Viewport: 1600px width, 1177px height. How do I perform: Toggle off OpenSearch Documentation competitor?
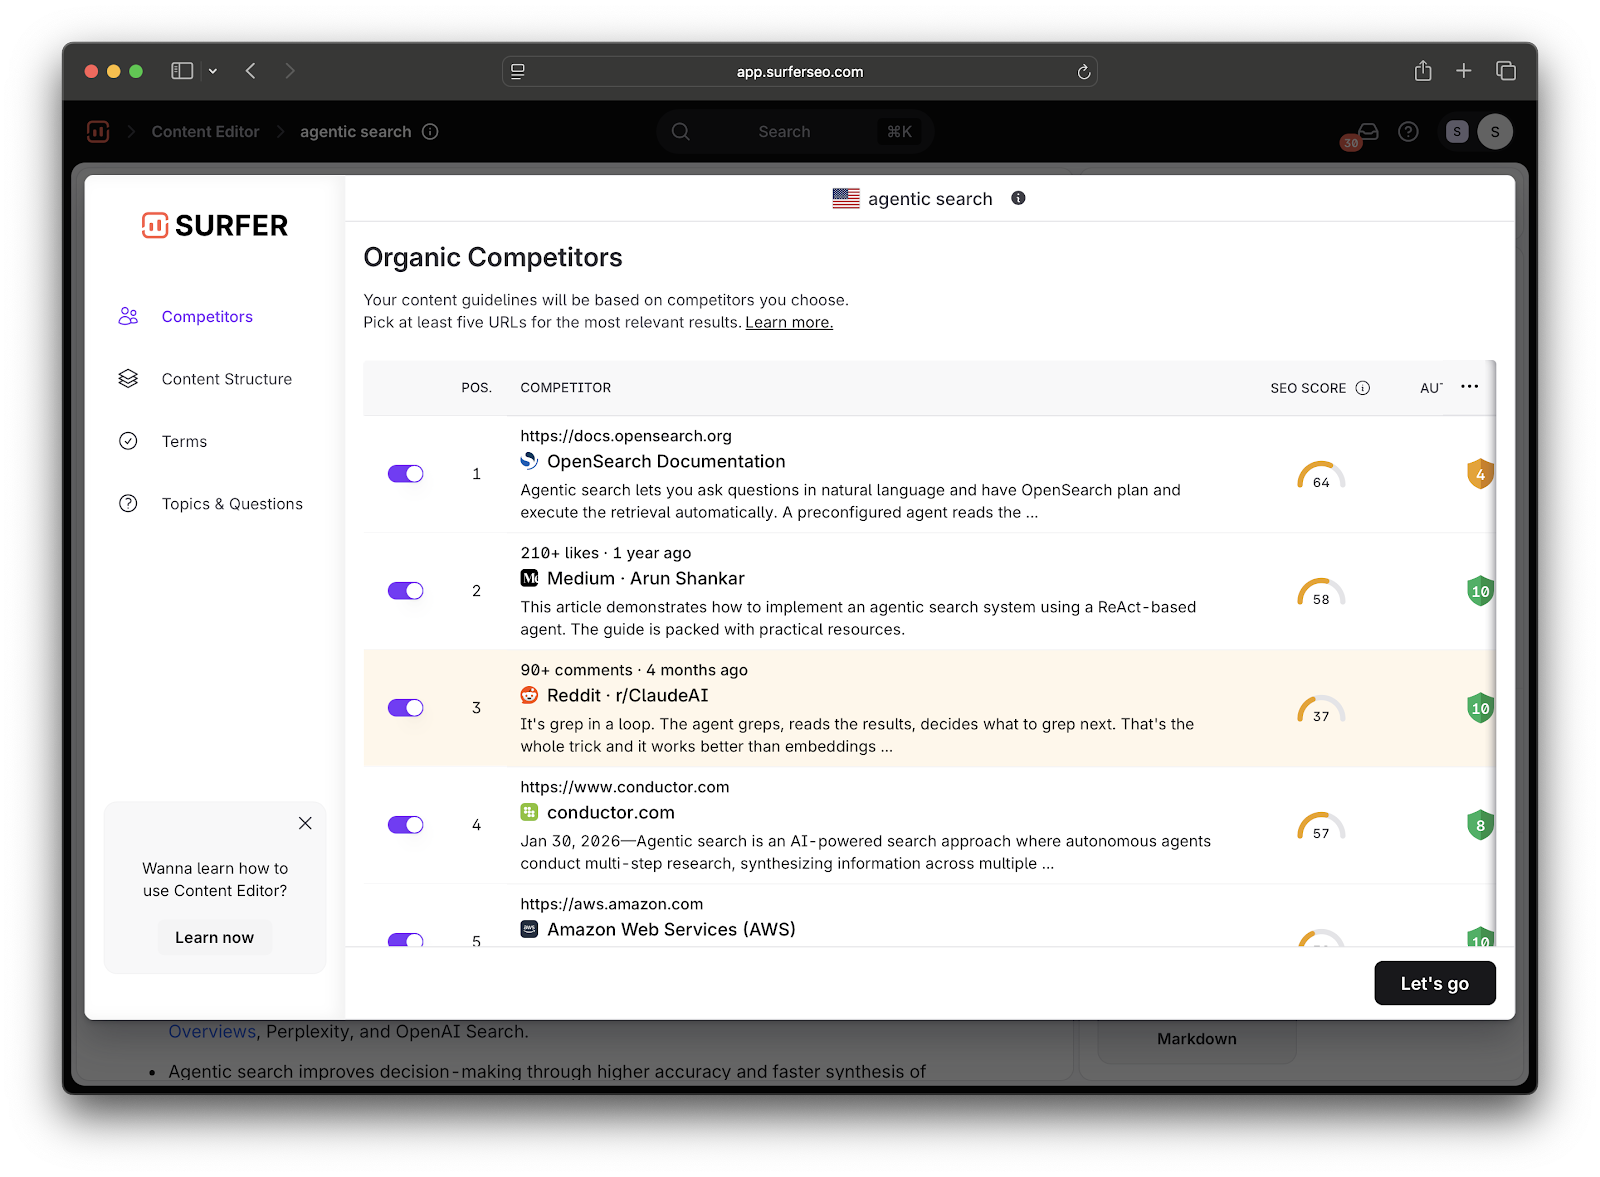tap(406, 474)
